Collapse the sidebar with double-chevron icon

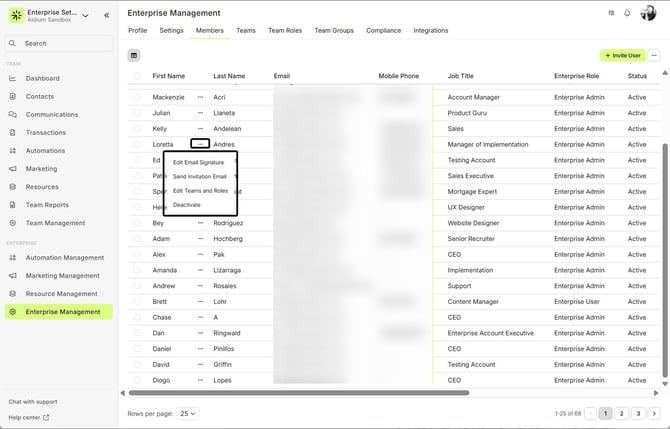pos(107,16)
